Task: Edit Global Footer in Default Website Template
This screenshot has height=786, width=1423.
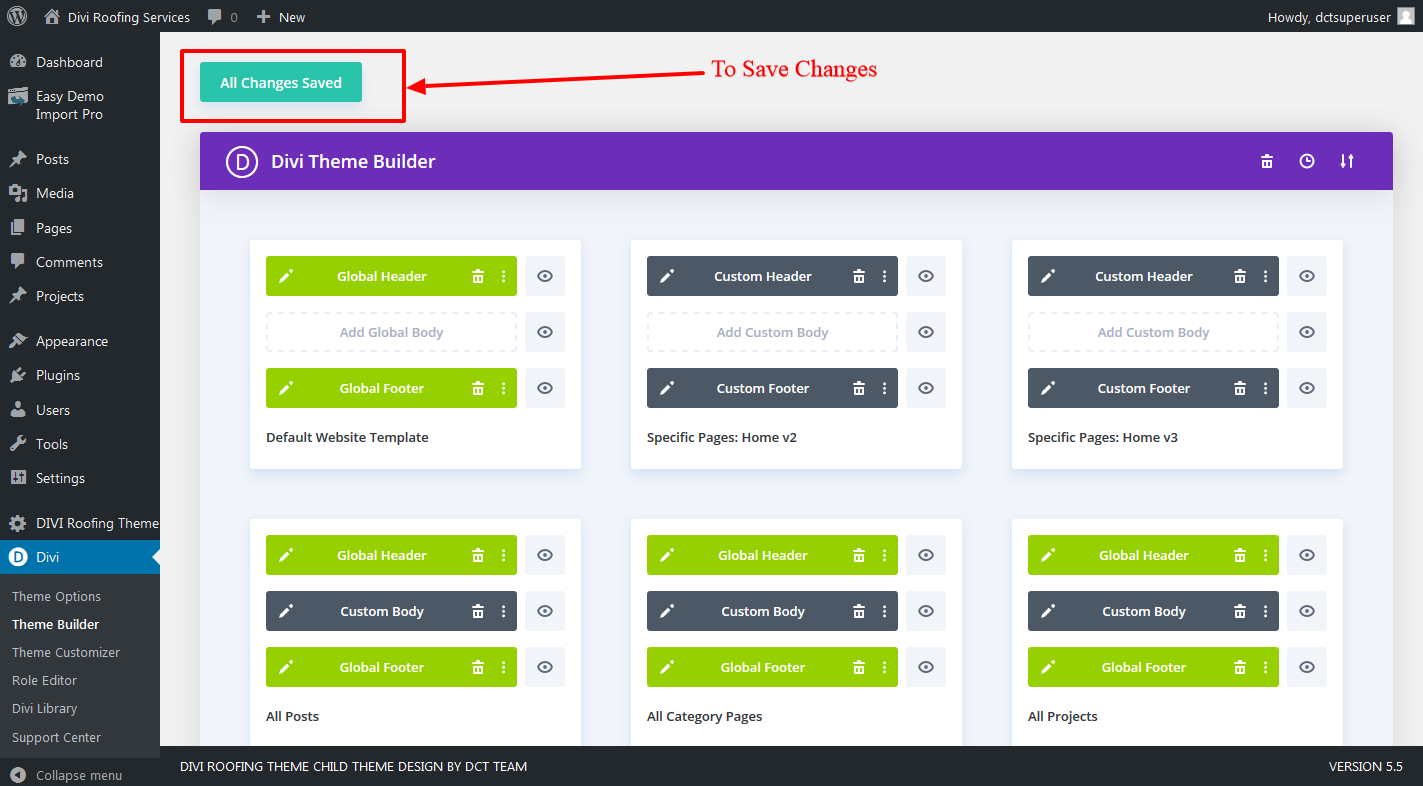Action: pos(286,388)
